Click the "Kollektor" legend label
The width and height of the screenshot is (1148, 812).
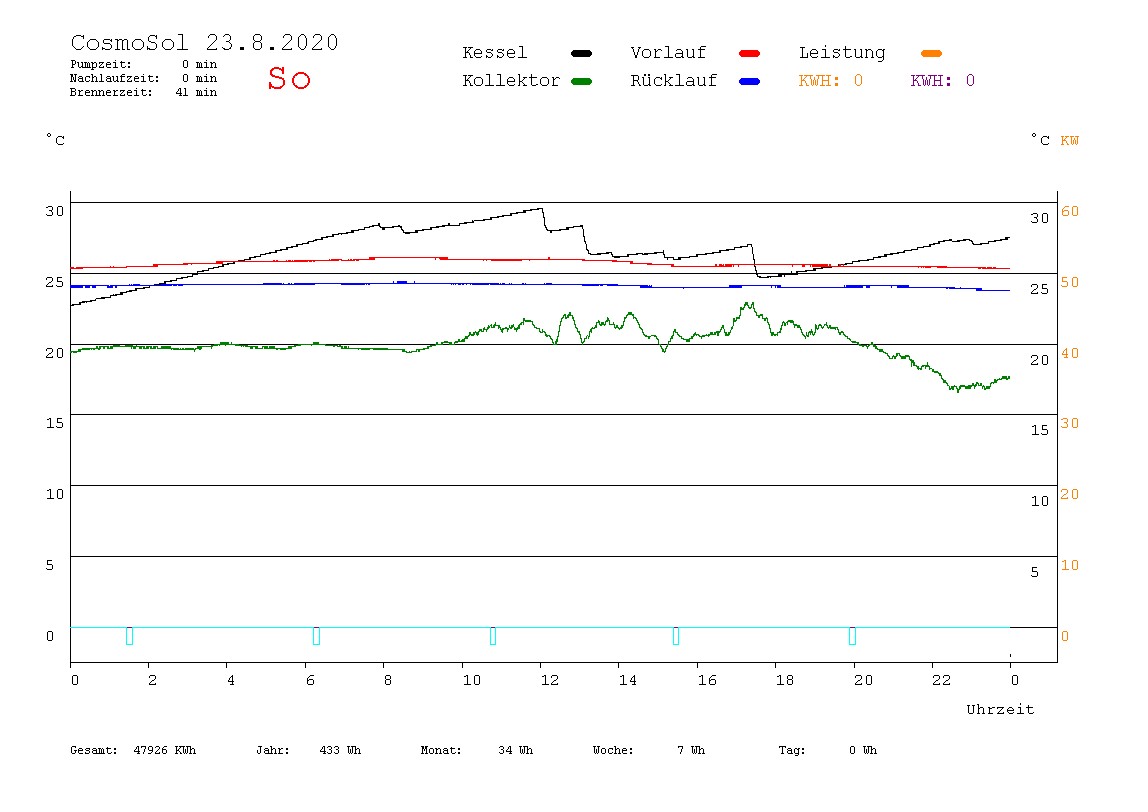511,81
